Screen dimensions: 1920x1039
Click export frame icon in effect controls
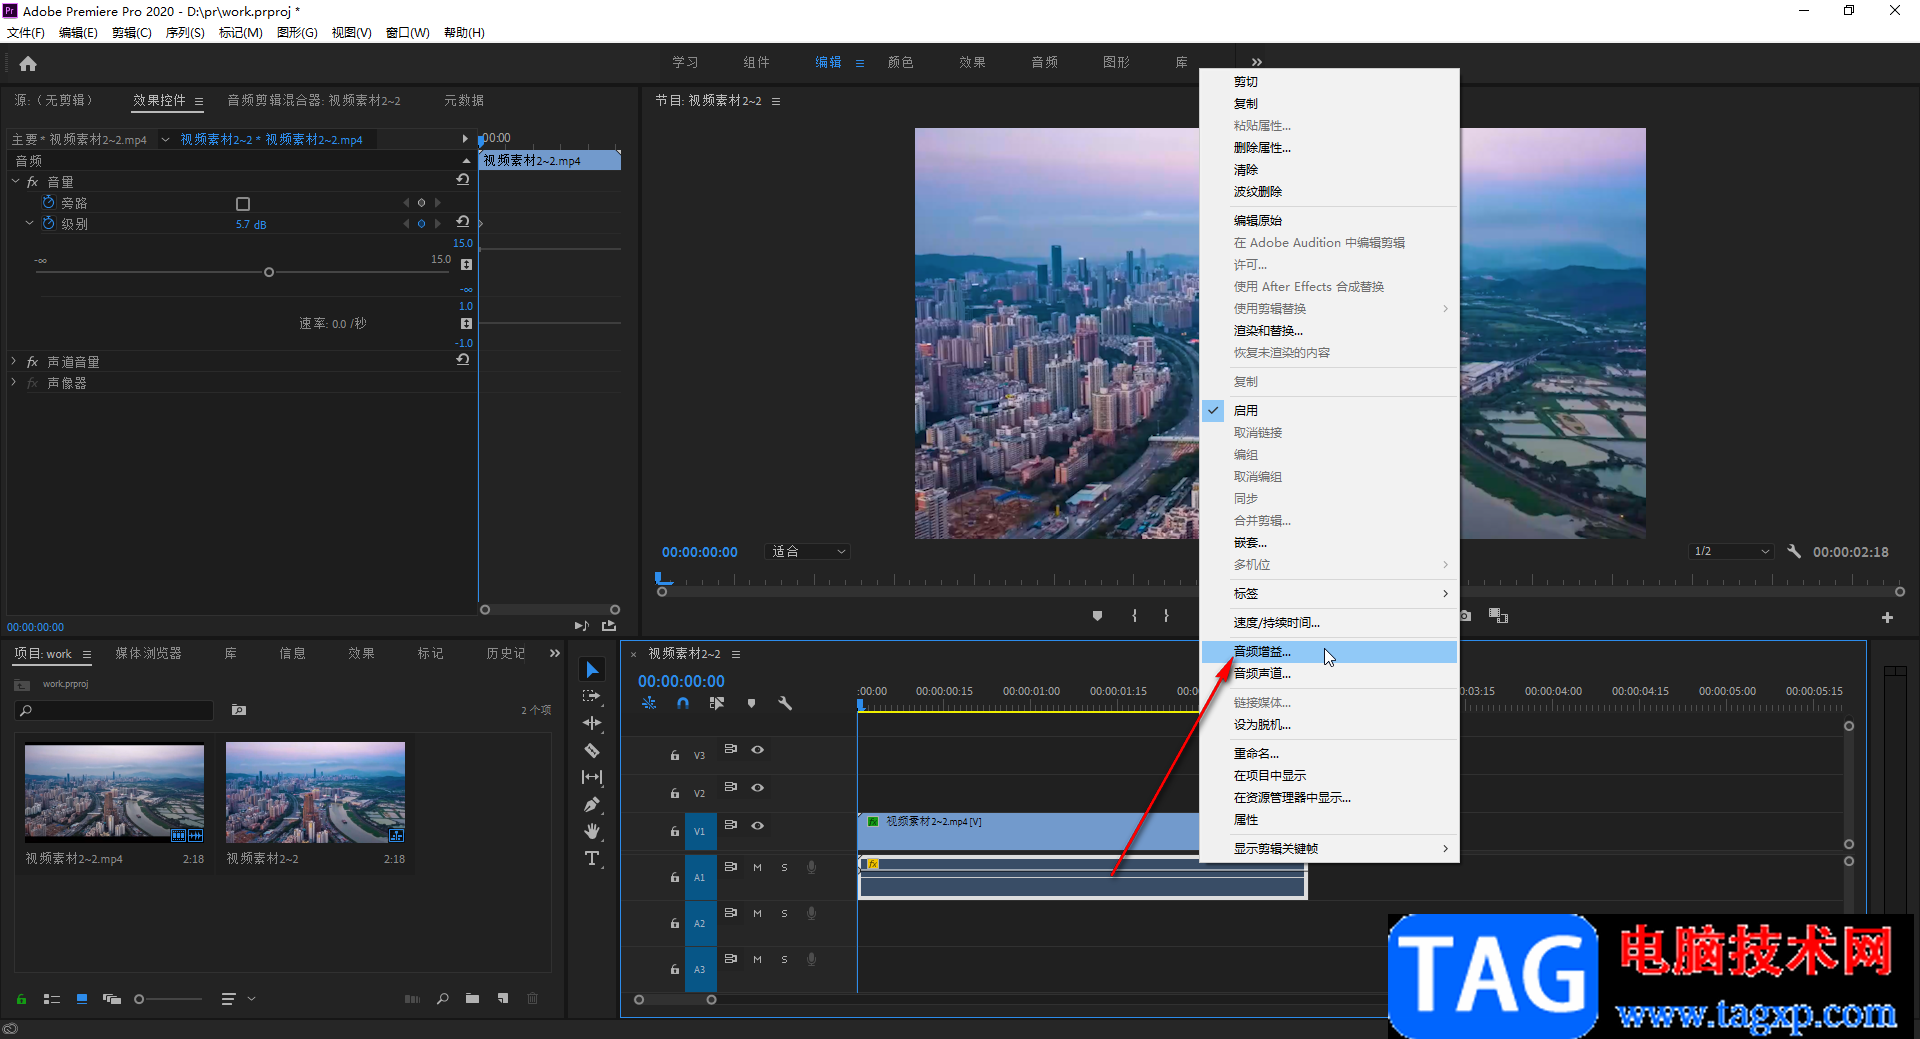click(x=609, y=626)
